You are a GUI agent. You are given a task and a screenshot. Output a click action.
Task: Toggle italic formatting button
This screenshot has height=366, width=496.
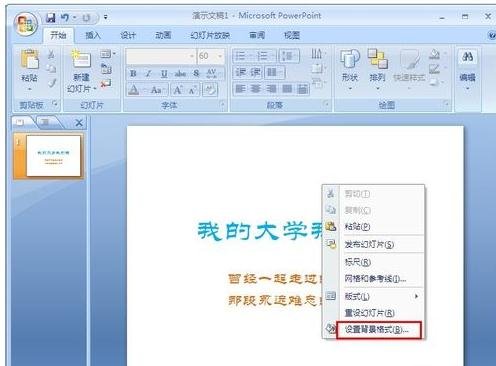click(x=149, y=73)
